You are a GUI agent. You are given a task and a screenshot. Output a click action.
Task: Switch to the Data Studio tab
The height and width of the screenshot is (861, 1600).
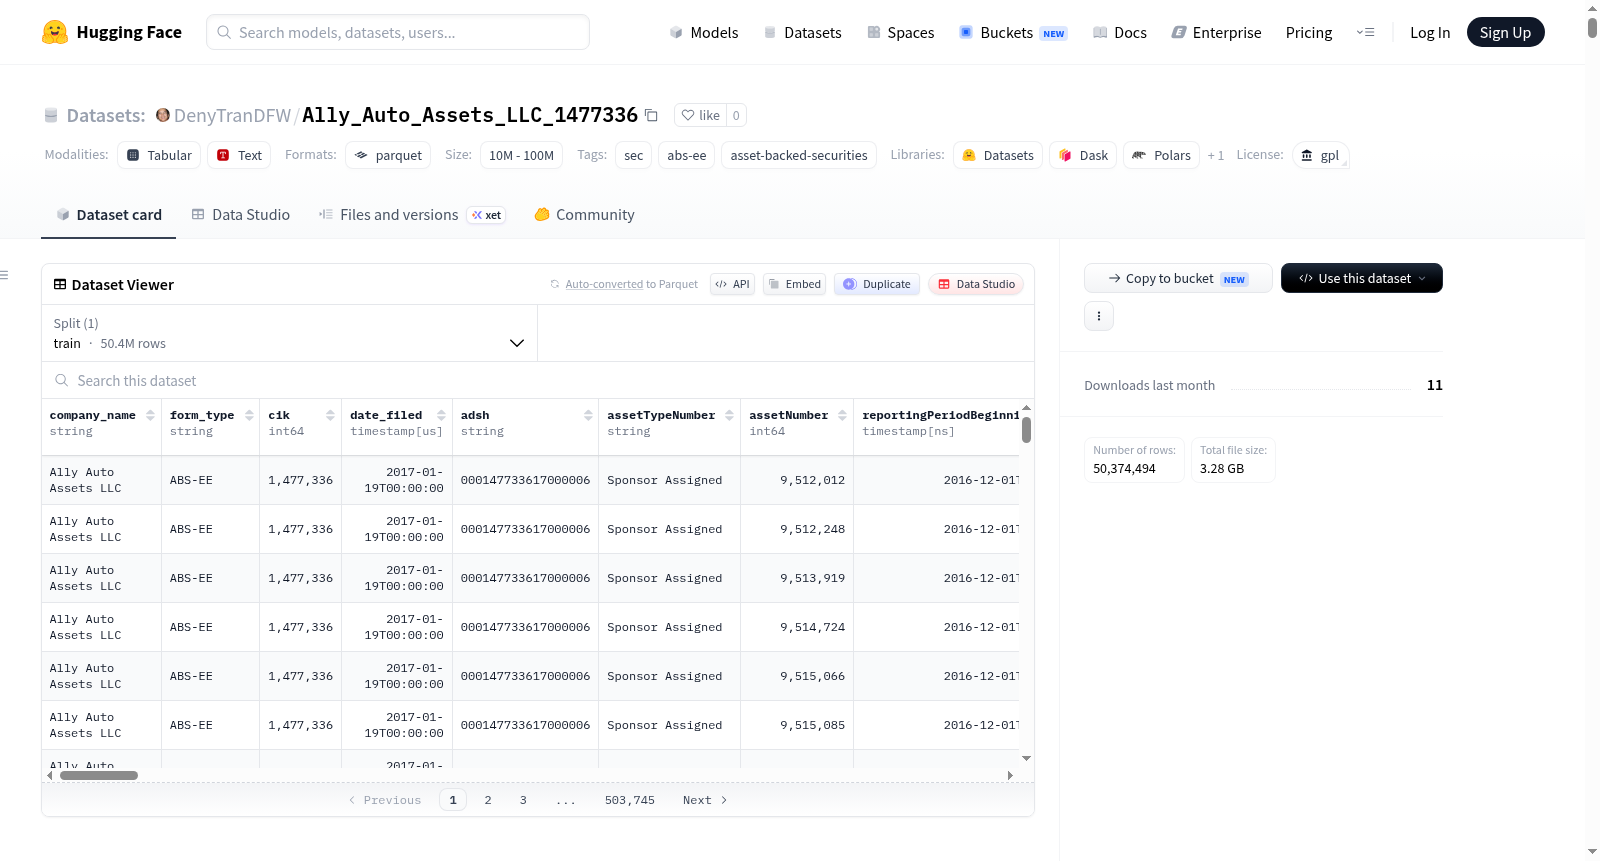[x=241, y=214]
